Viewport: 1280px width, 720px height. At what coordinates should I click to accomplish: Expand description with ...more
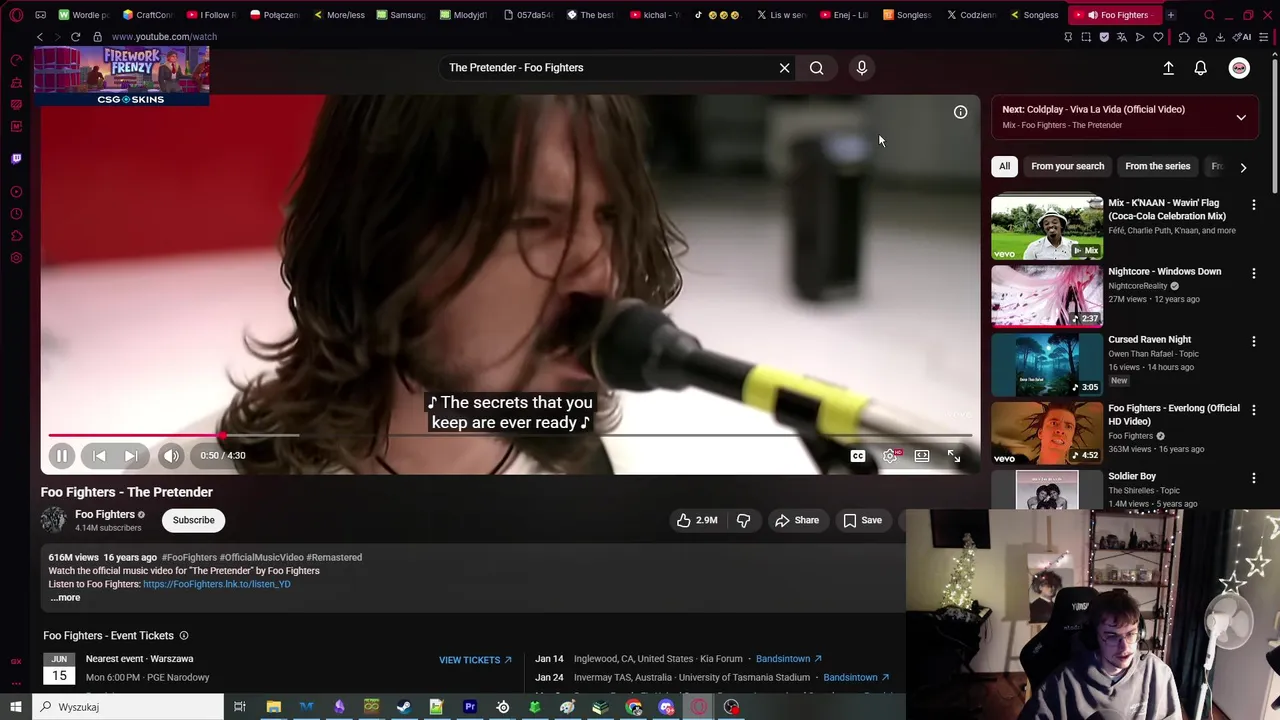(x=65, y=598)
